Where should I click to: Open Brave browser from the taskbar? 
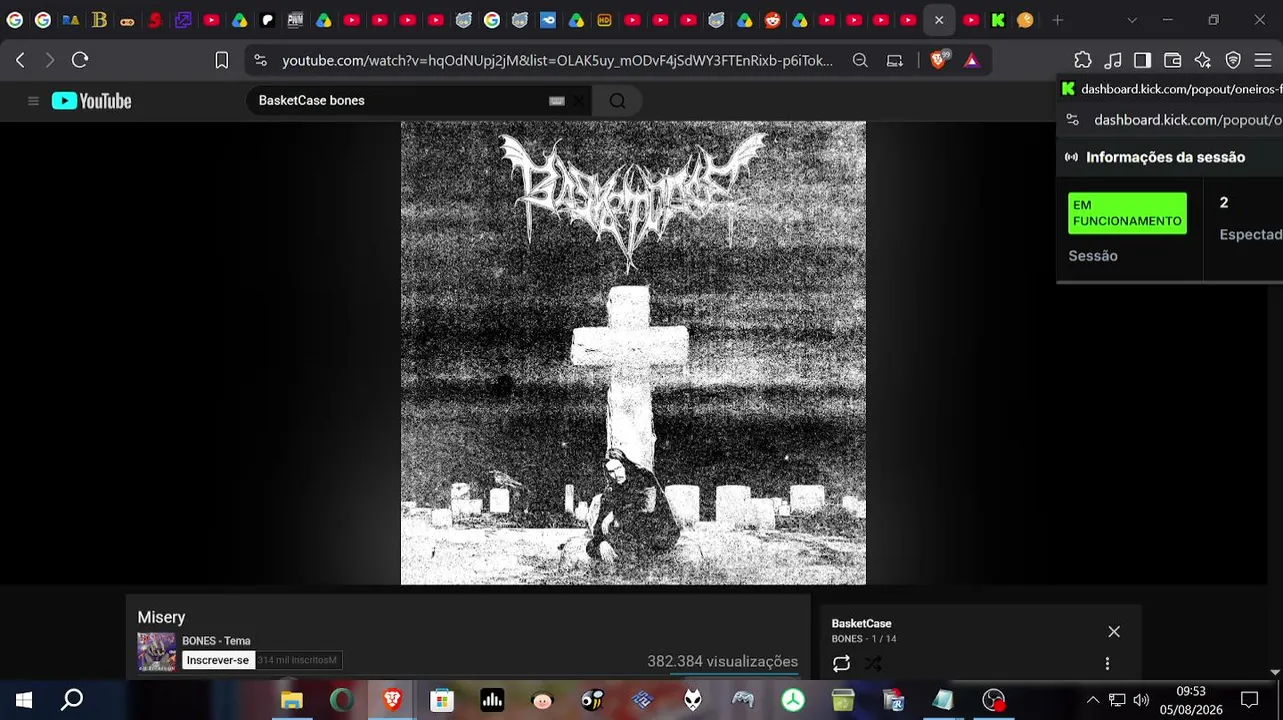pyautogui.click(x=392, y=700)
